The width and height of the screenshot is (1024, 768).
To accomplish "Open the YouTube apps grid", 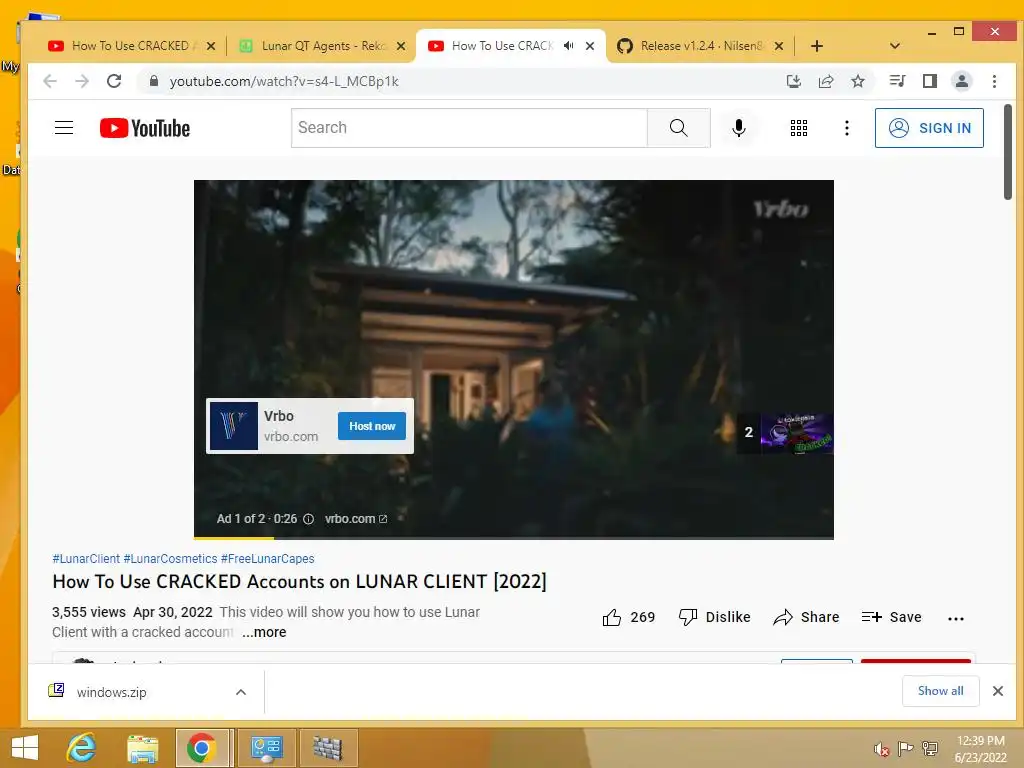I will (799, 128).
